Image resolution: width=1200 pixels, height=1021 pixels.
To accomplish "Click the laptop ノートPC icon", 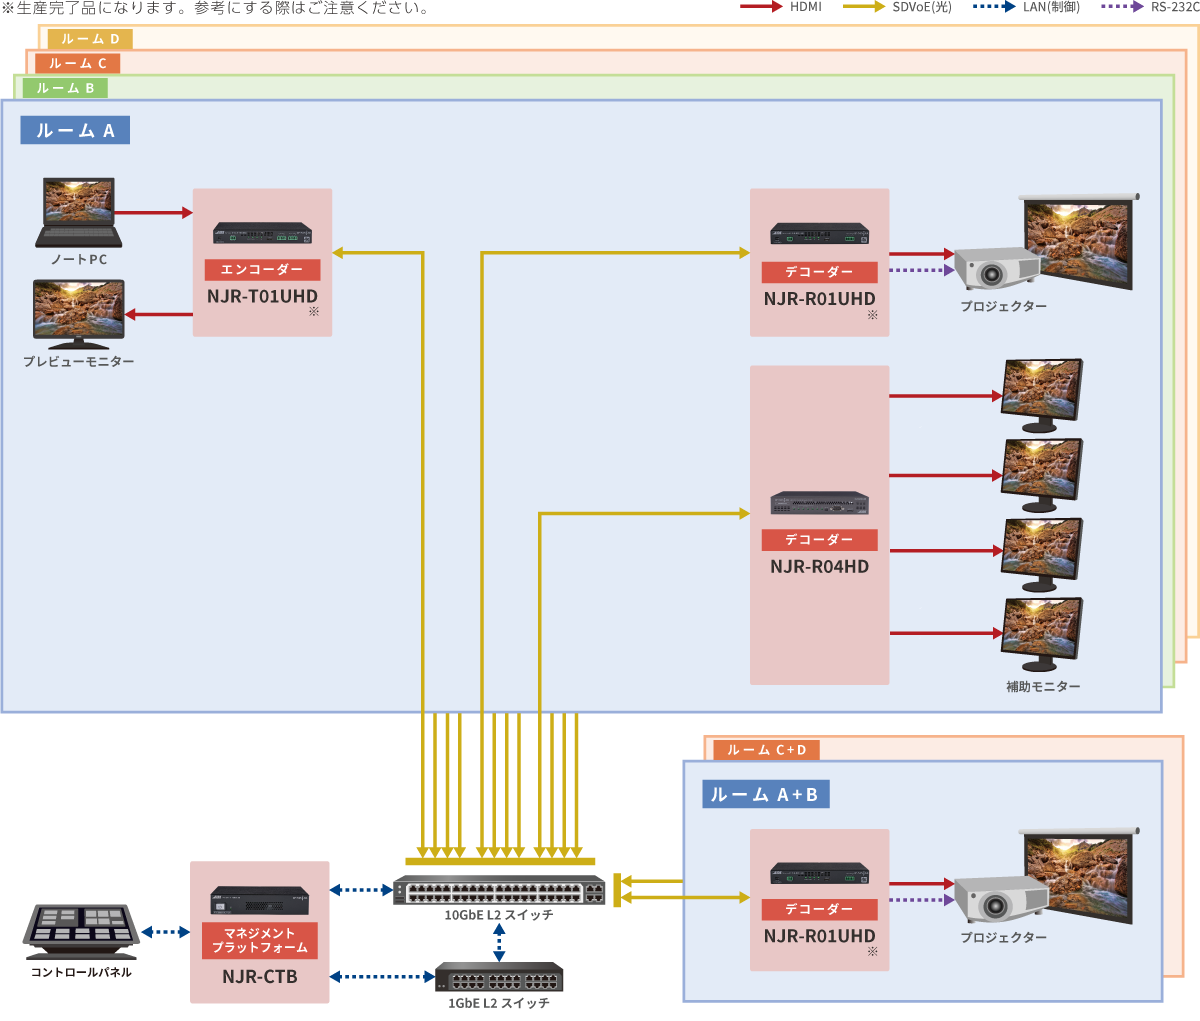I will click(79, 212).
